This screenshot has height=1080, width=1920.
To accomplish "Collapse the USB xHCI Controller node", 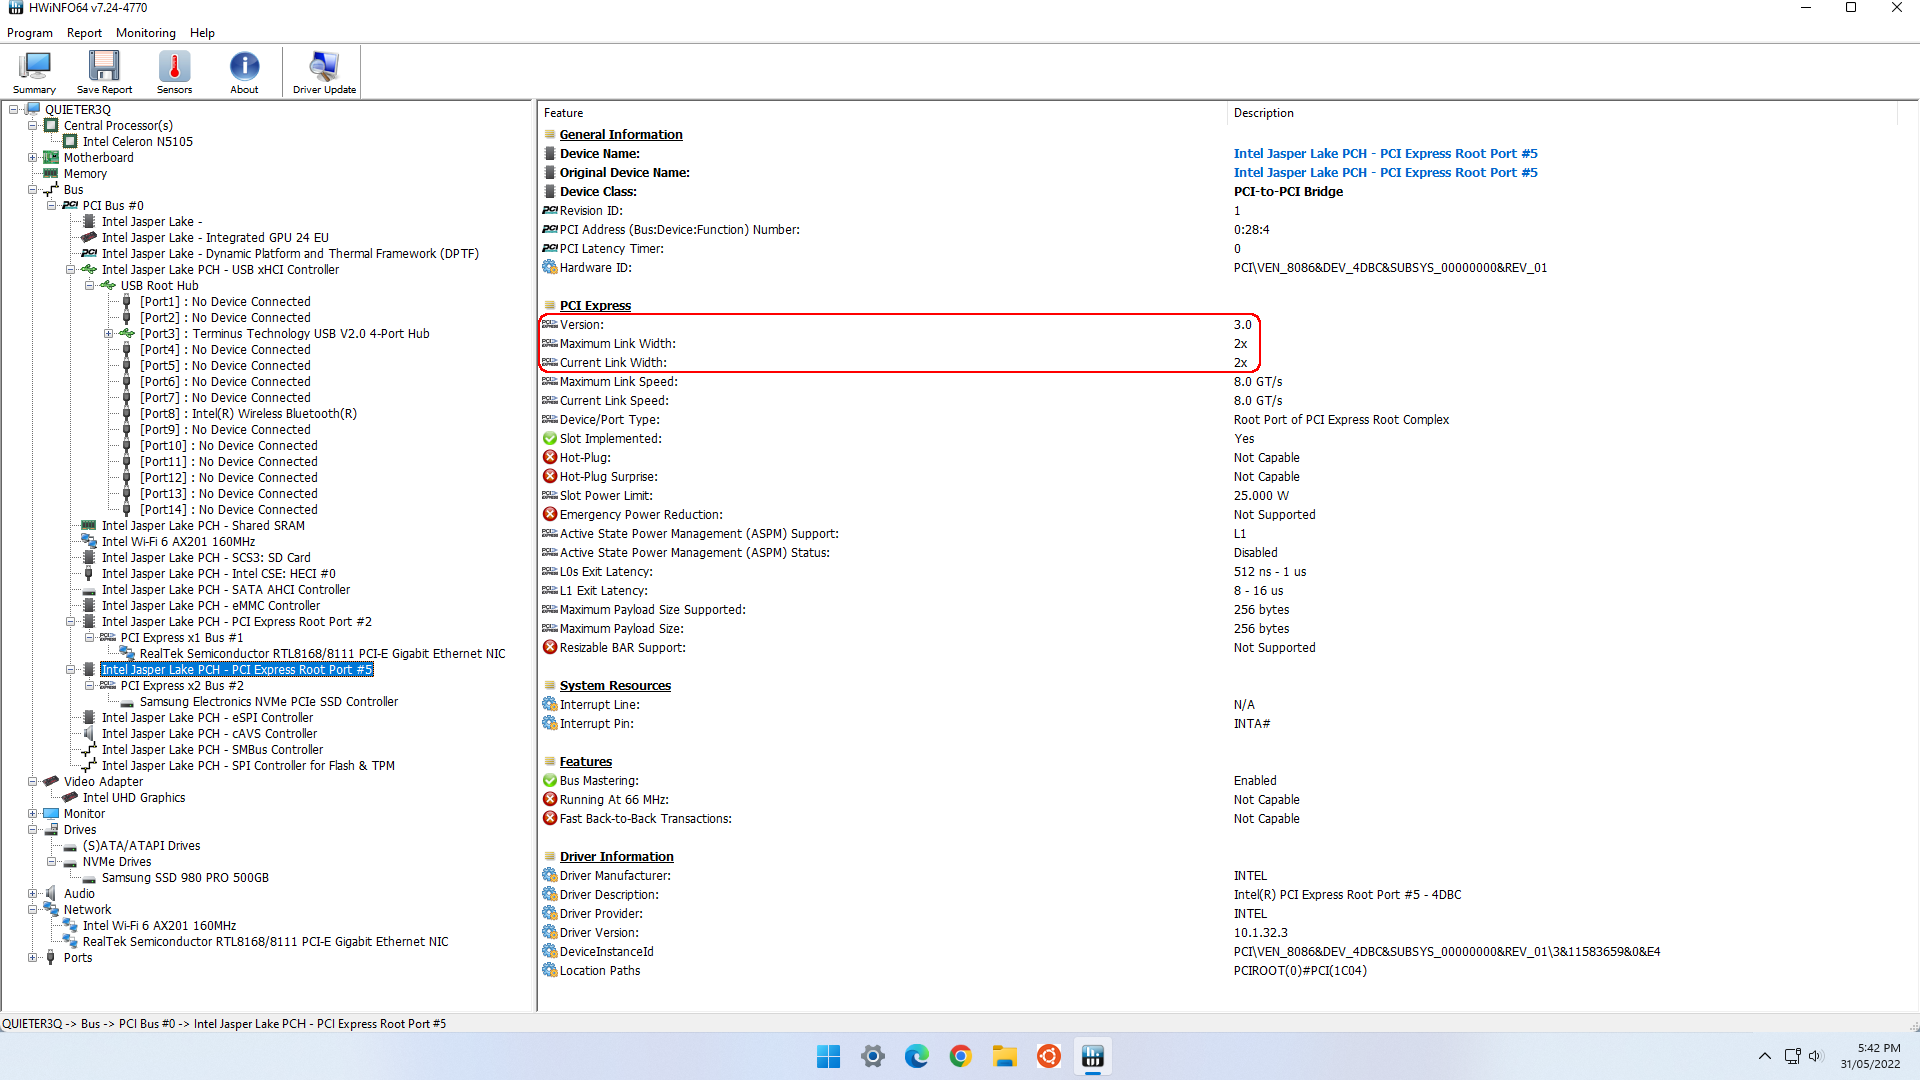I will point(71,270).
